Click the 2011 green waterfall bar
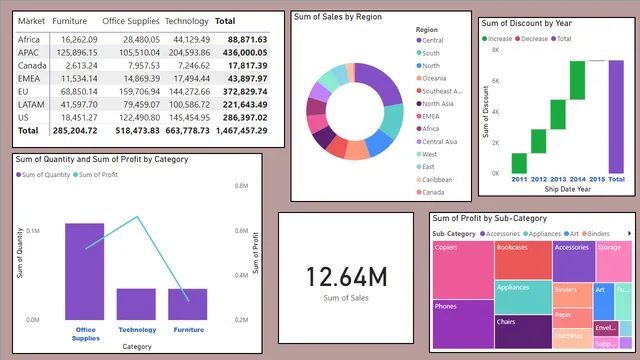640x360 pixels. coord(519,163)
